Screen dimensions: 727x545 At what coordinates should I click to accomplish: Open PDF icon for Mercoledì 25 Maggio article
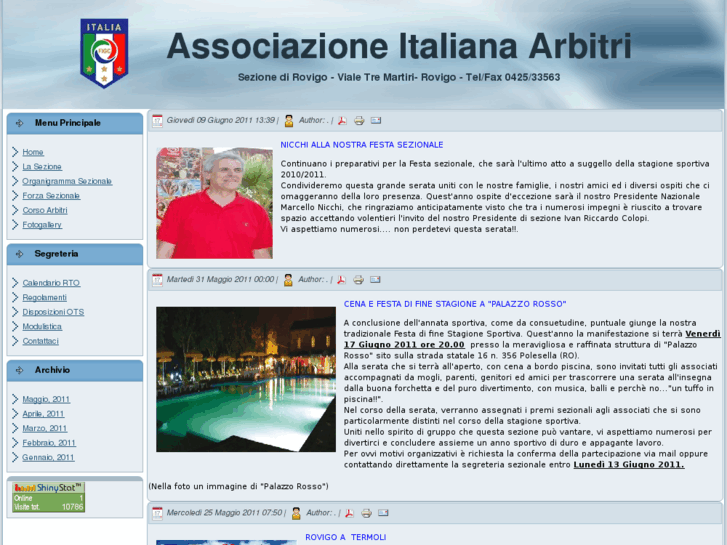point(349,513)
